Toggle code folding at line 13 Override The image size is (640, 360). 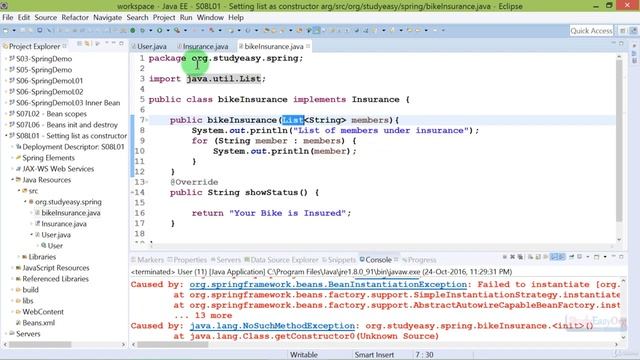(147, 182)
